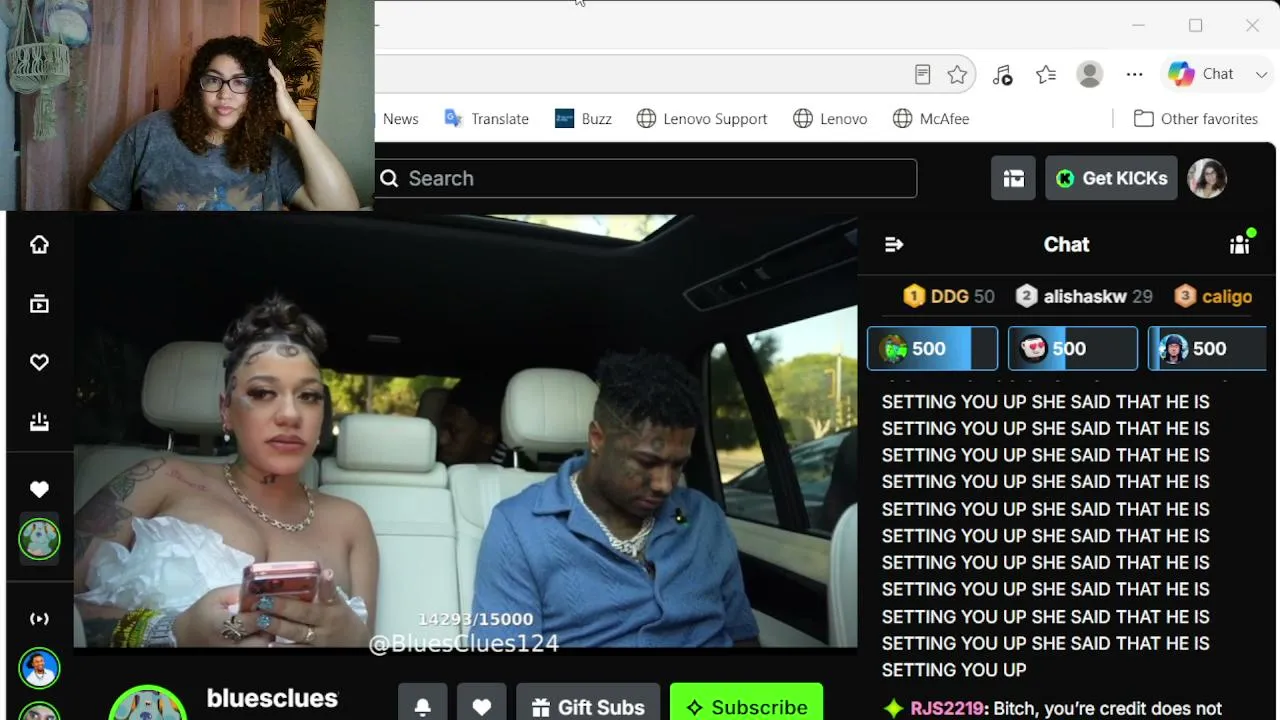Screen dimensions: 1280x720
Task: Open the blue-ringed man avatar in sidebar
Action: coord(39,668)
